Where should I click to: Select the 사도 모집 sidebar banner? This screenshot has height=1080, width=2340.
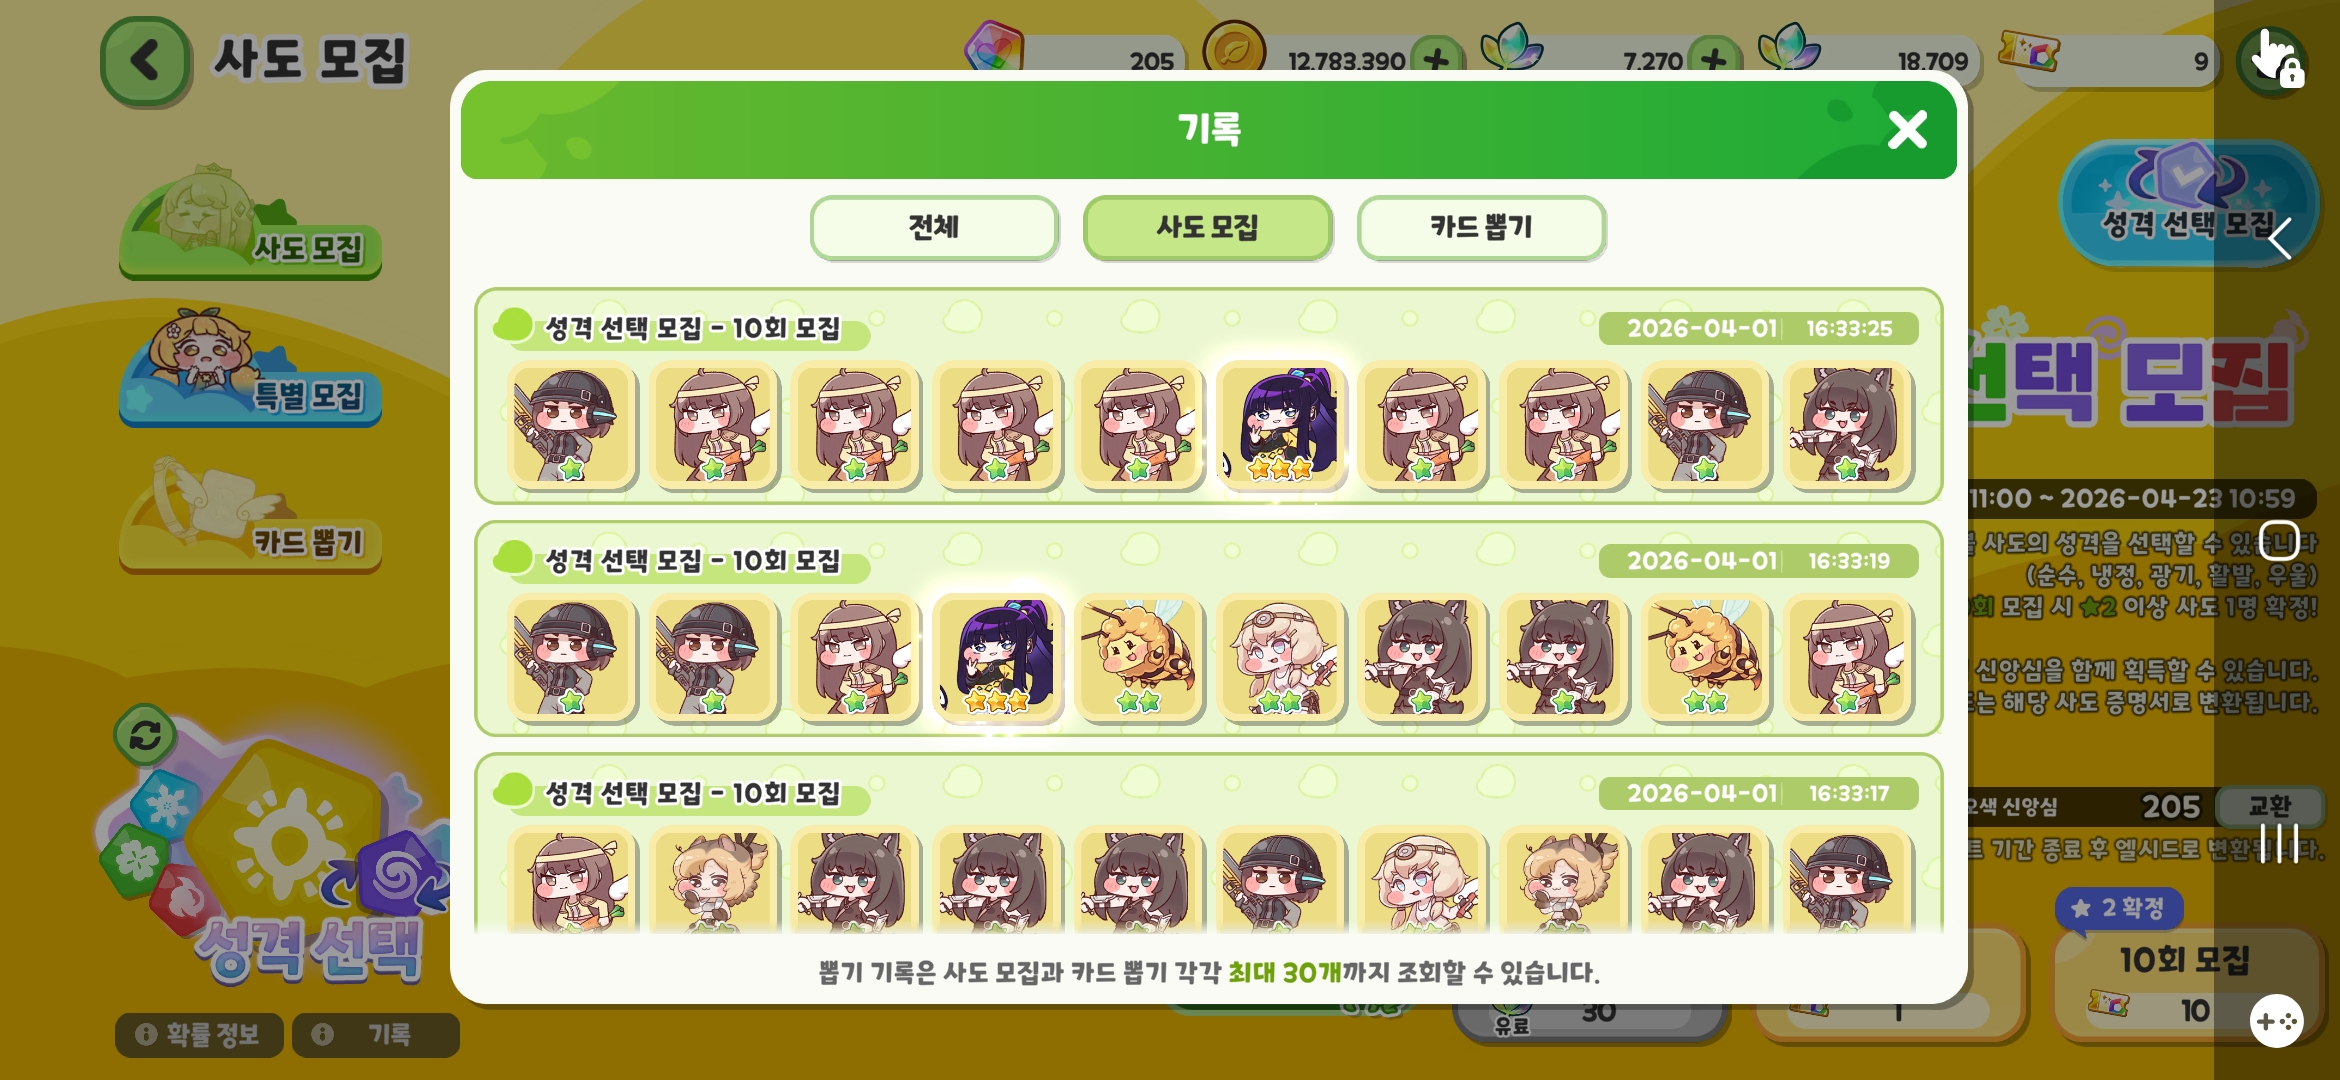pyautogui.click(x=250, y=224)
